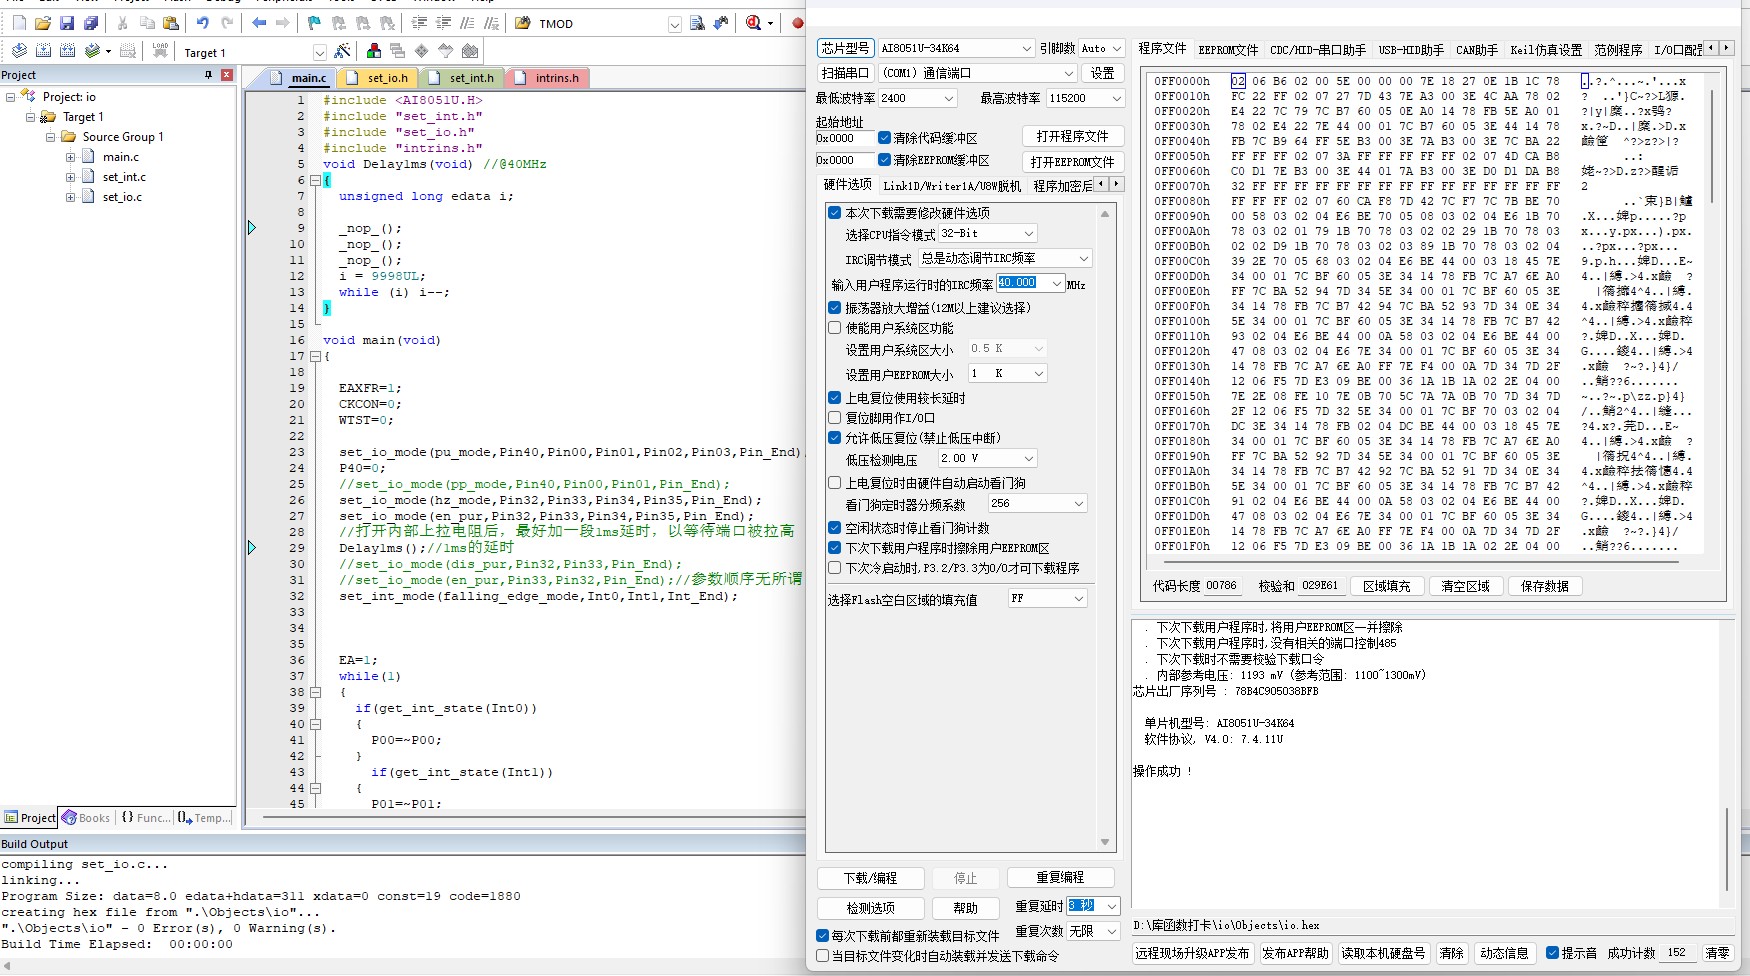The height and width of the screenshot is (976, 1750).
Task: Start the debug session icon
Action: pos(754,23)
